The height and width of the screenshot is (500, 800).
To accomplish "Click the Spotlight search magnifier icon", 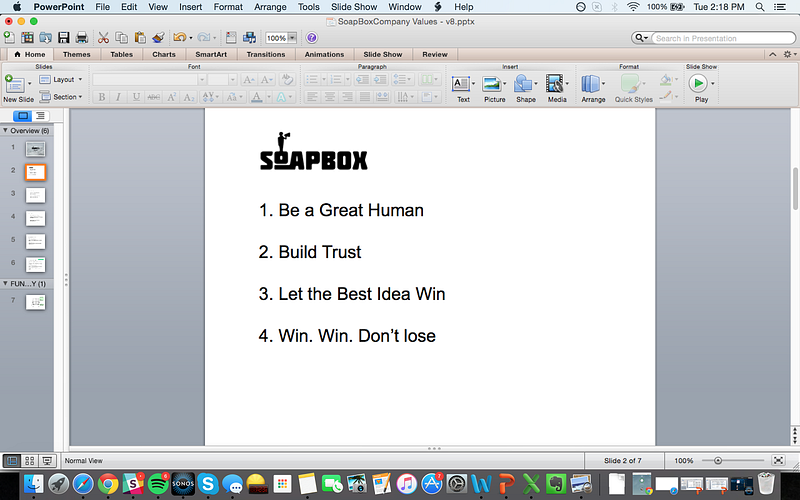I will pyautogui.click(x=760, y=7).
